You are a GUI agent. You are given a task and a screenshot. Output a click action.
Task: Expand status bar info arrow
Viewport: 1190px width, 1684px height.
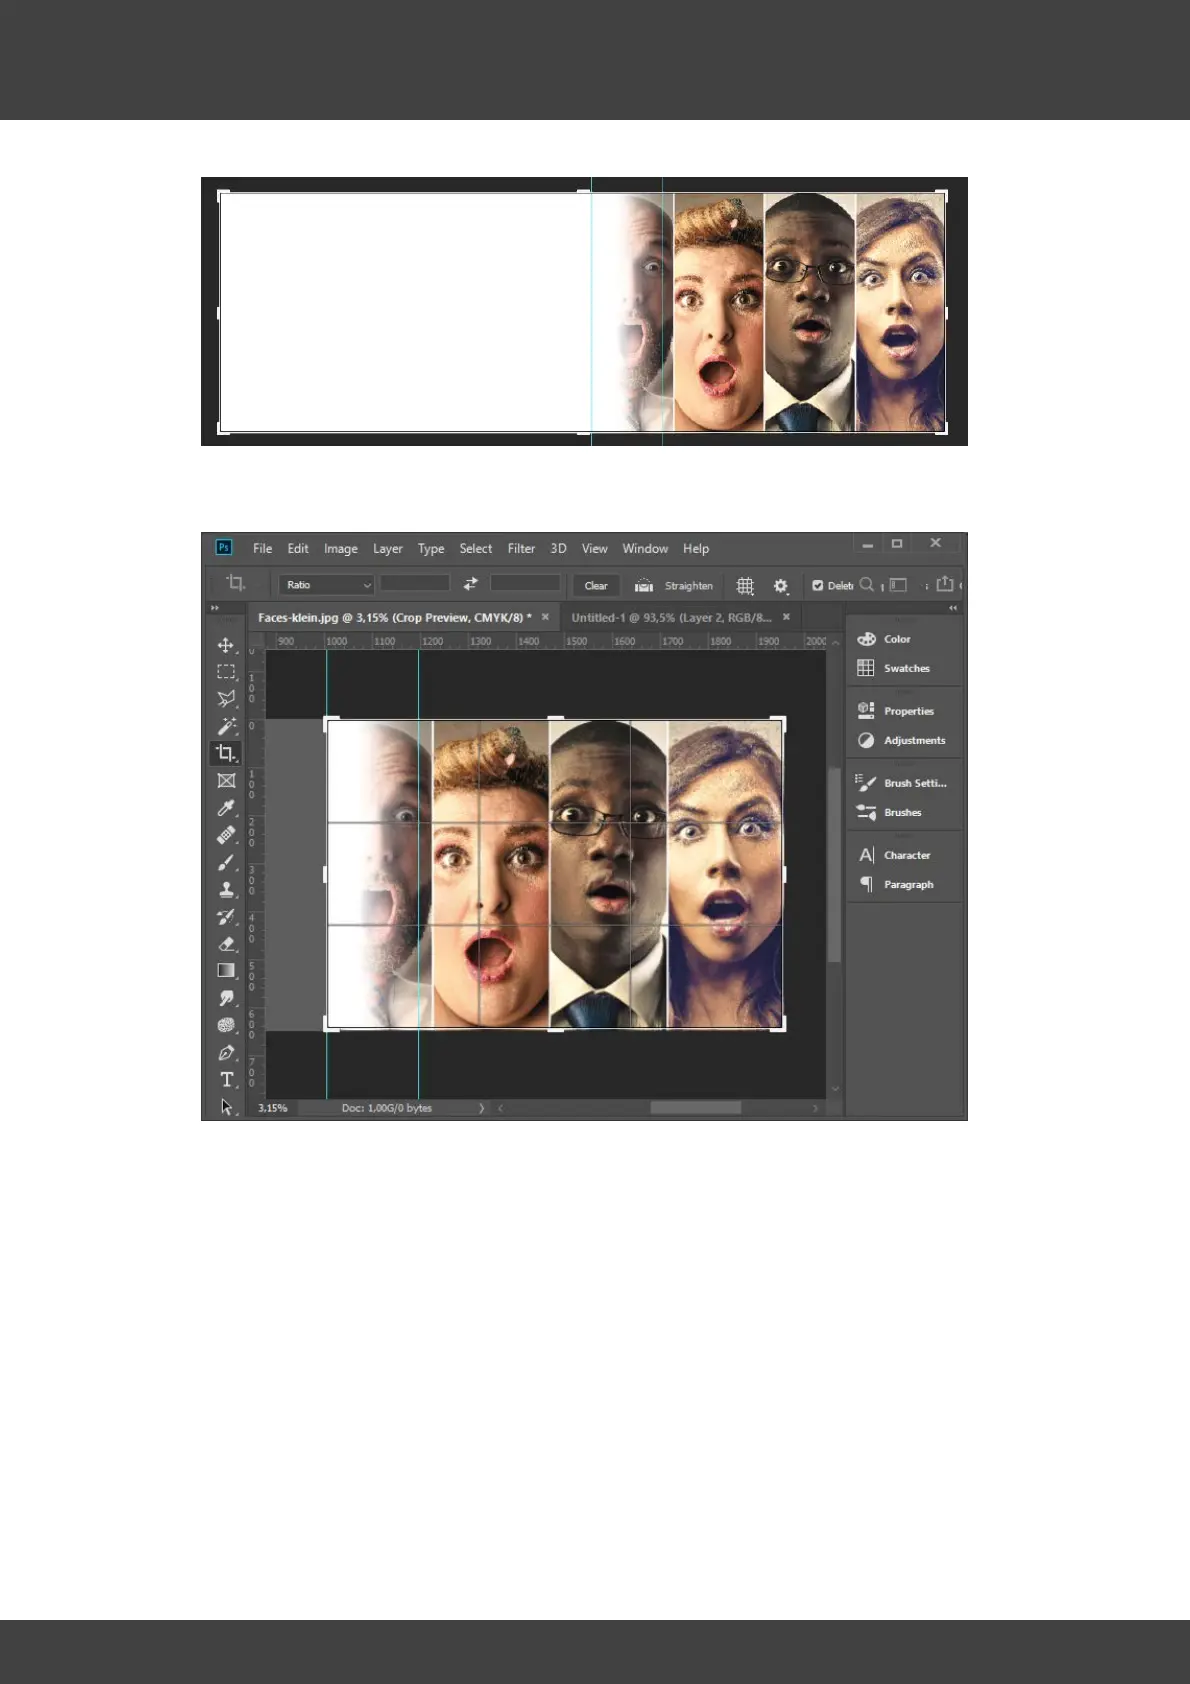(481, 1108)
